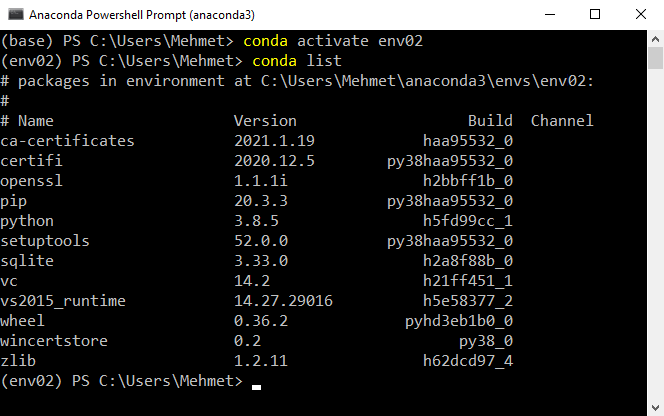Viewport: 664px width, 416px height.
Task: Click the empty scrollbar track below thumb
Action: [656, 234]
